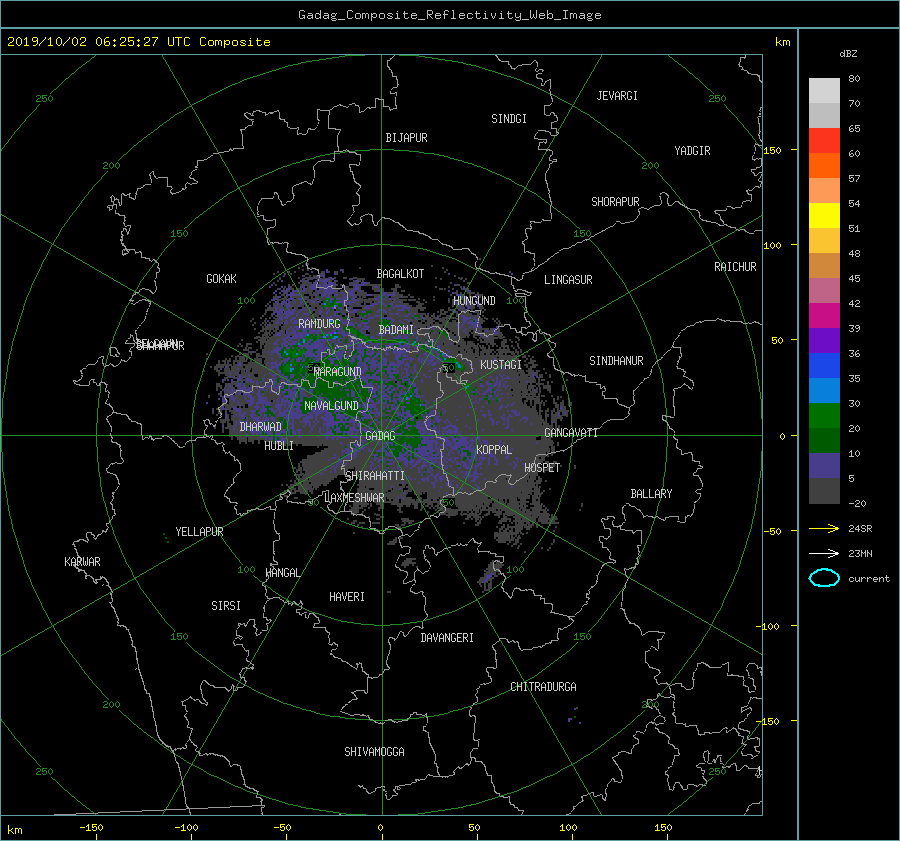Screen dimensions: 900x841
Task: Click the DHARWAD city label
Action: [260, 427]
